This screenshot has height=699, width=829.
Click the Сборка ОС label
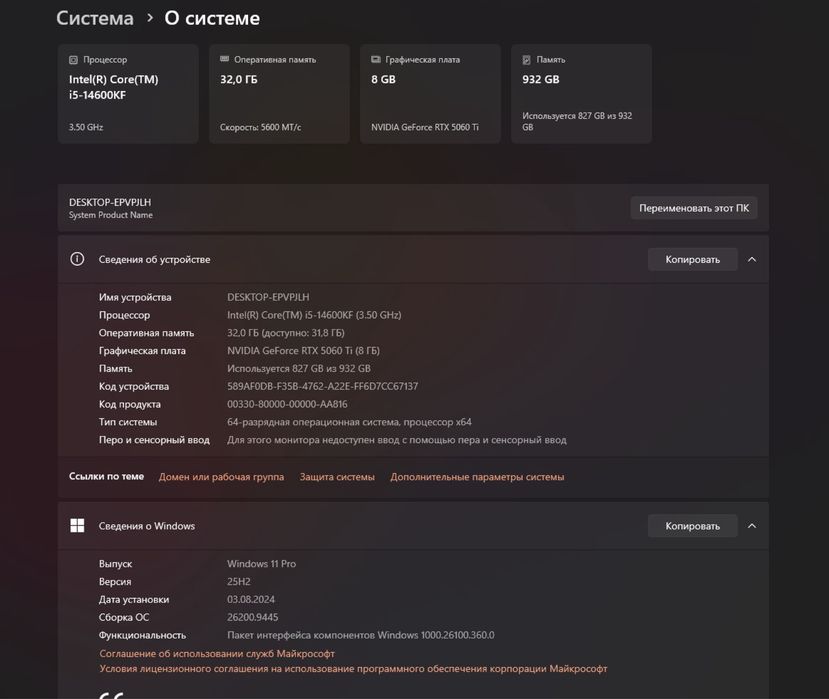click(124, 617)
